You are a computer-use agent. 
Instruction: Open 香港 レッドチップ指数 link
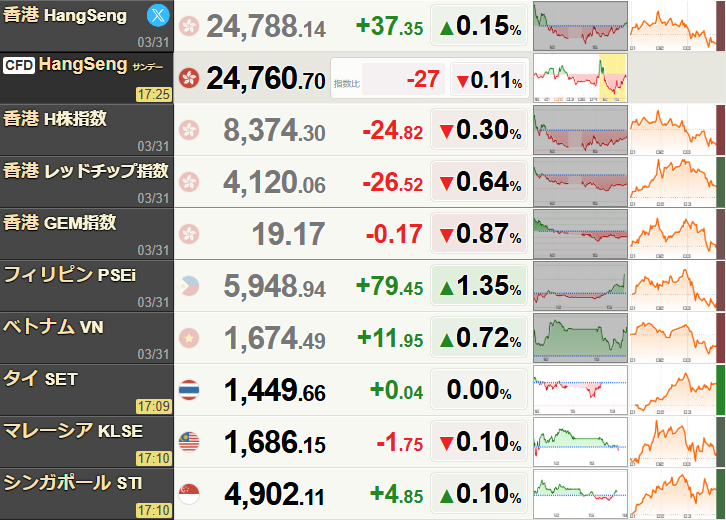(x=86, y=171)
